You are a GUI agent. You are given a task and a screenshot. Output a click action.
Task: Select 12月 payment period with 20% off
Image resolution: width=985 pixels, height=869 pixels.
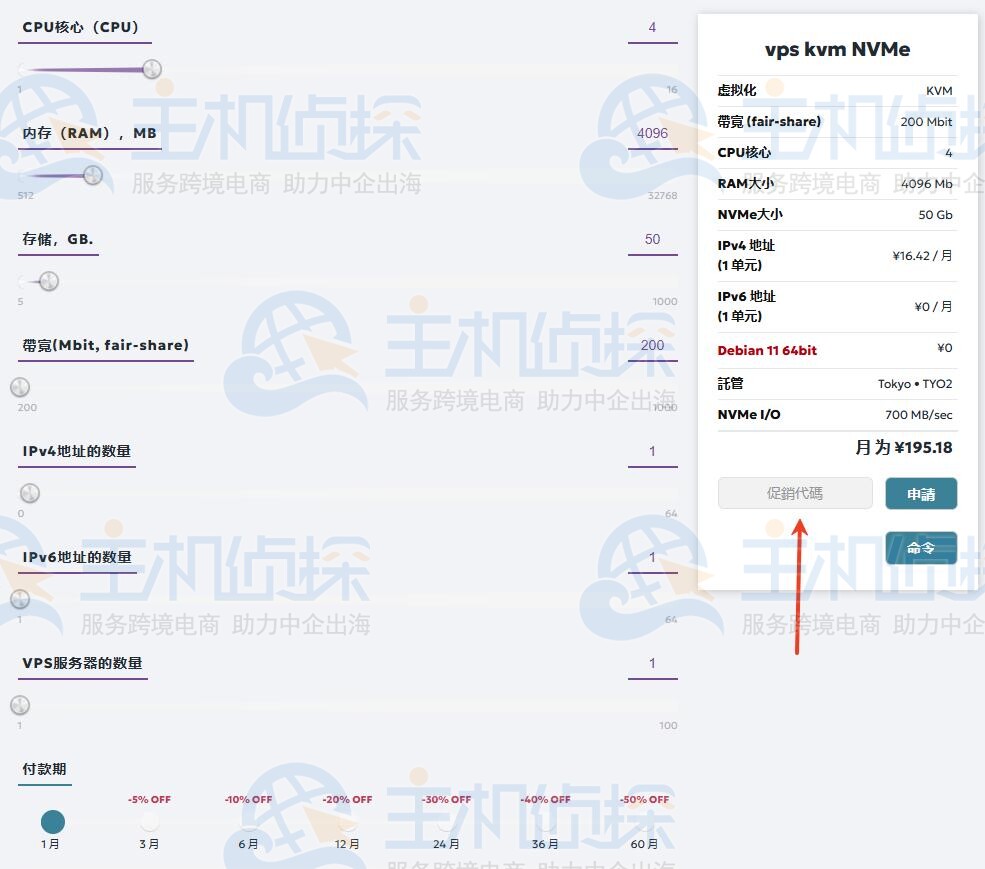coord(347,822)
